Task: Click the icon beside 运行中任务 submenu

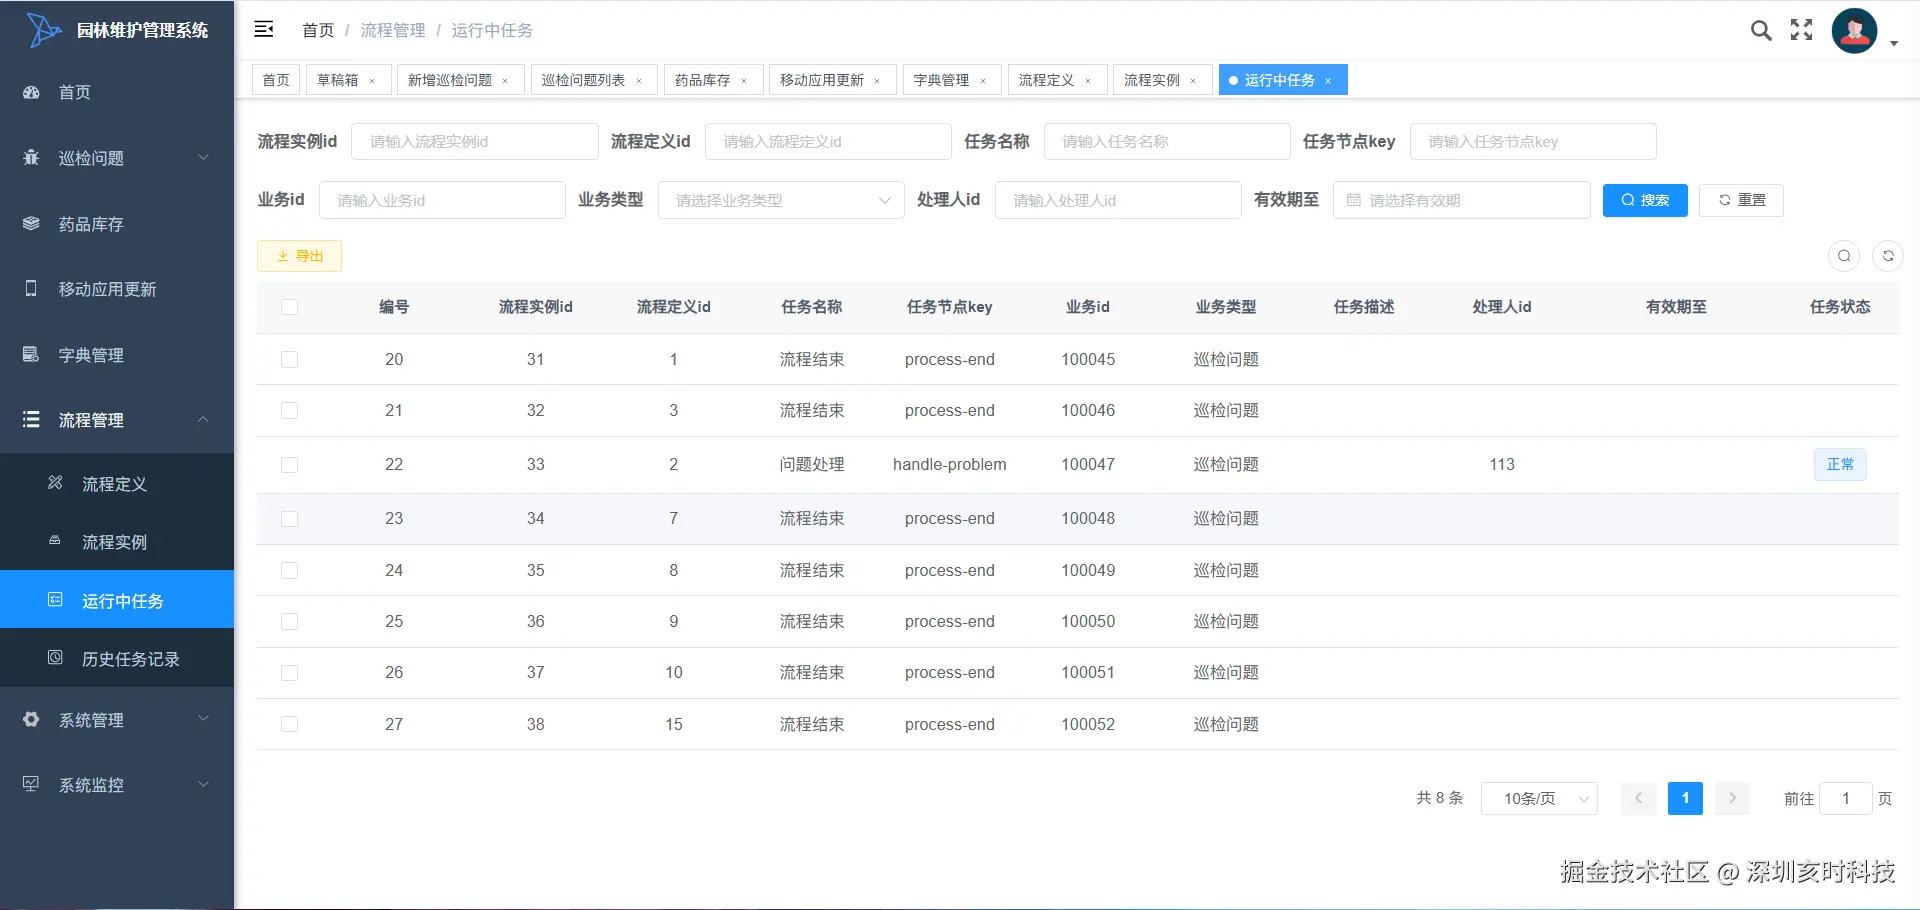Action: pyautogui.click(x=55, y=600)
